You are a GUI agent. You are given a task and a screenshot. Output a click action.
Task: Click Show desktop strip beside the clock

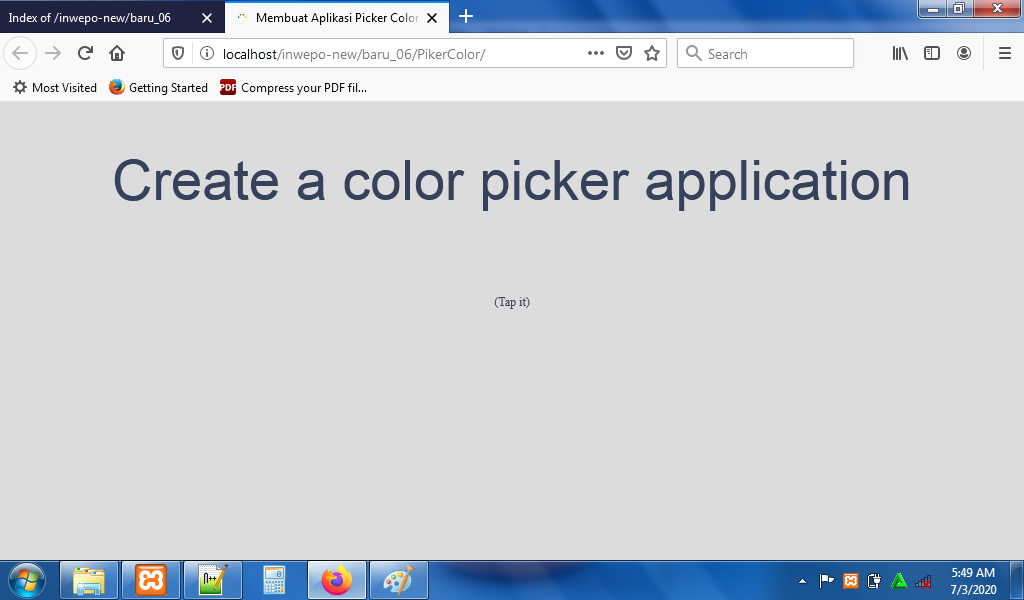click(x=1017, y=580)
